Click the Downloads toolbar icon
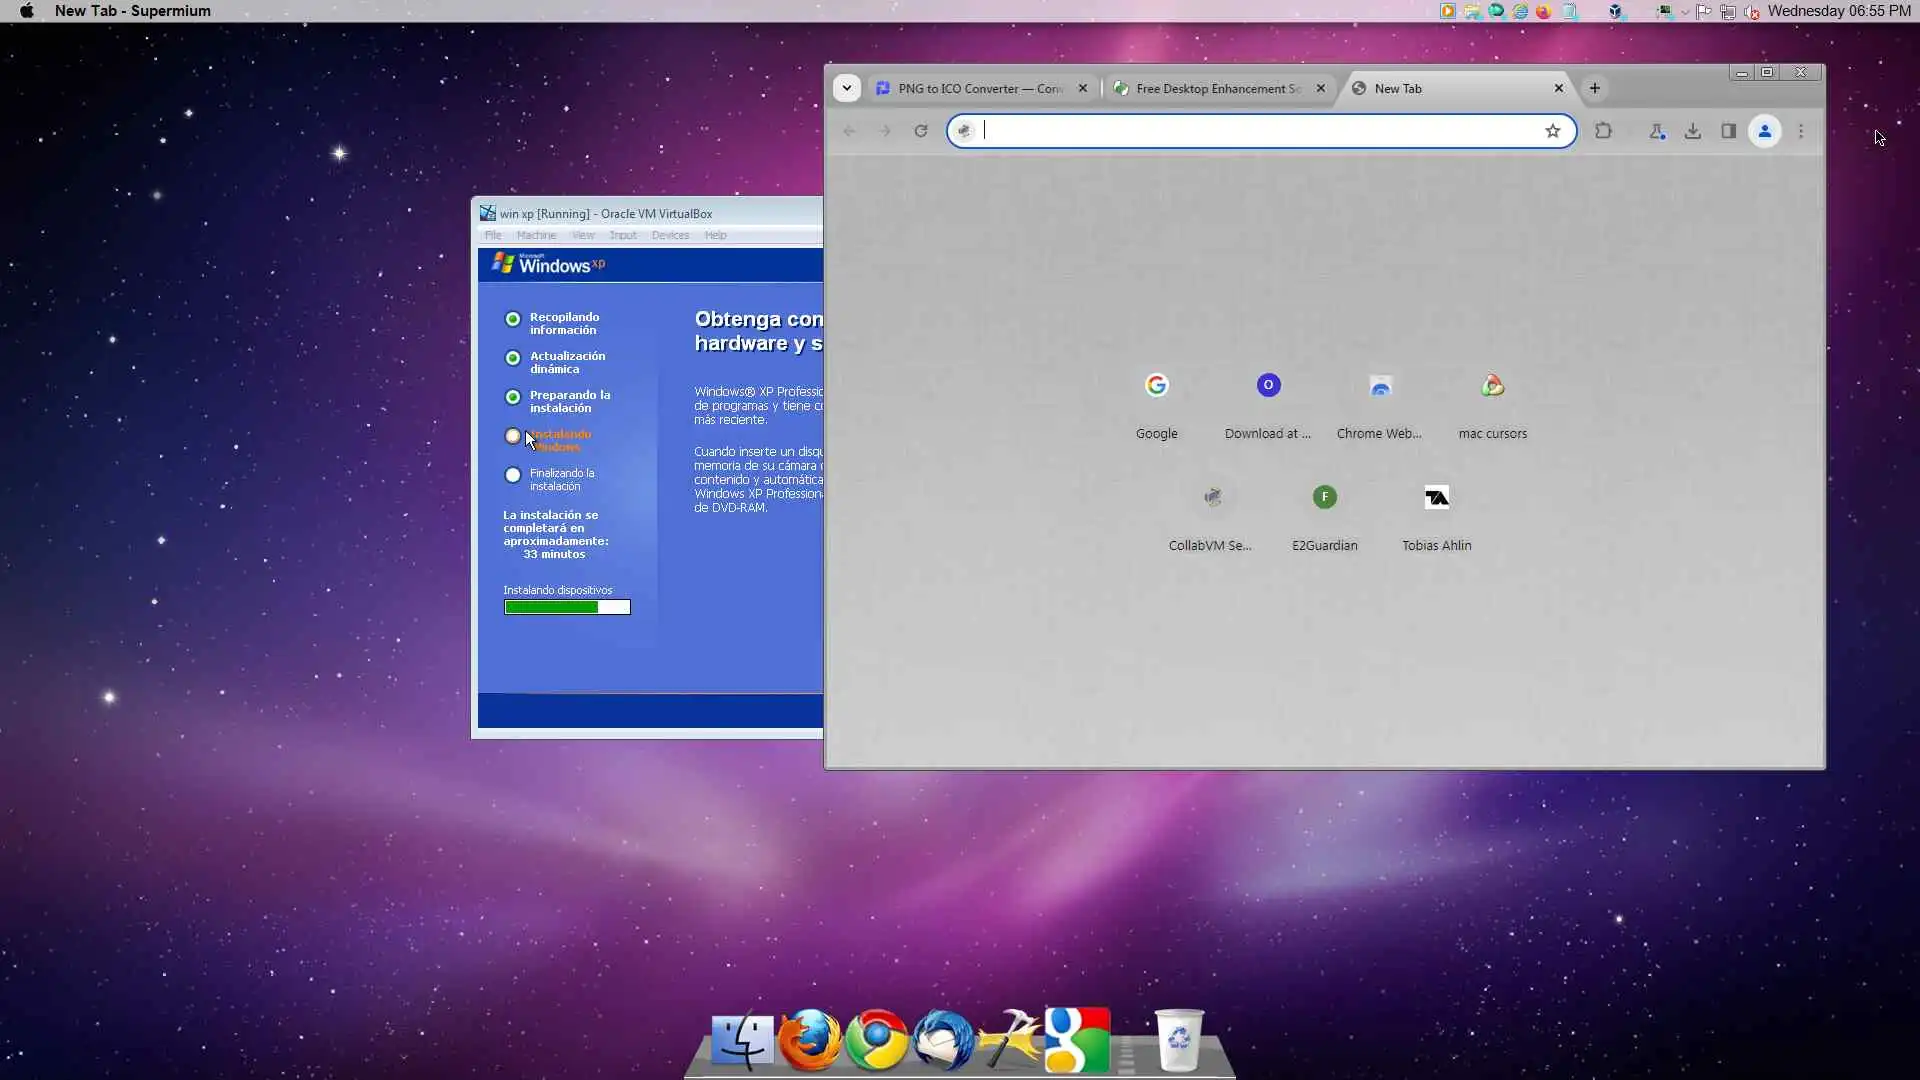Image resolution: width=1920 pixels, height=1080 pixels. point(1692,131)
